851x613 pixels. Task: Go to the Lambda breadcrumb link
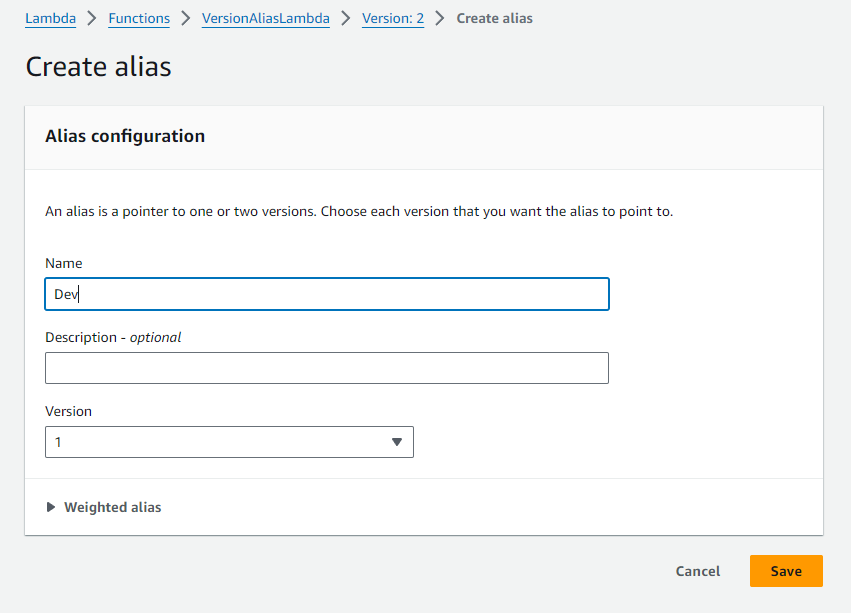(x=50, y=18)
